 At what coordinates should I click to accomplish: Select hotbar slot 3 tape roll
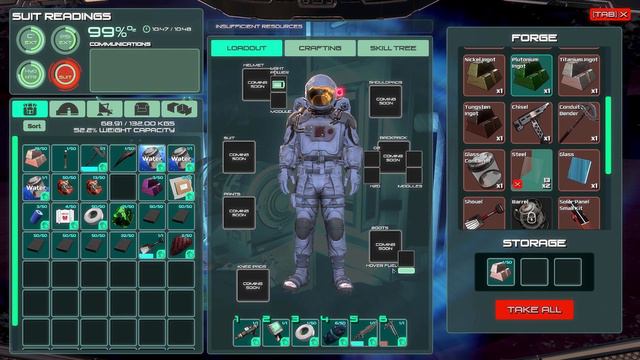[x=306, y=333]
